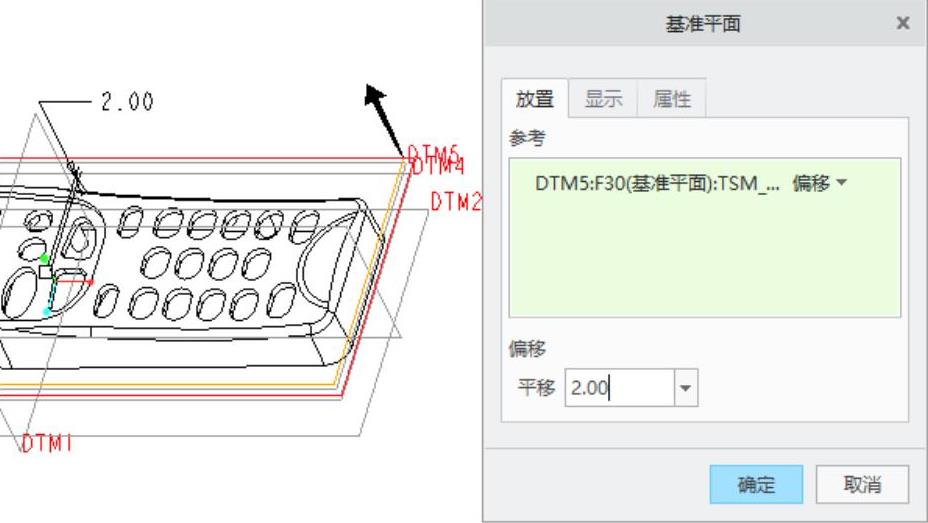Click the 平移 offset value field

[x=619, y=388]
